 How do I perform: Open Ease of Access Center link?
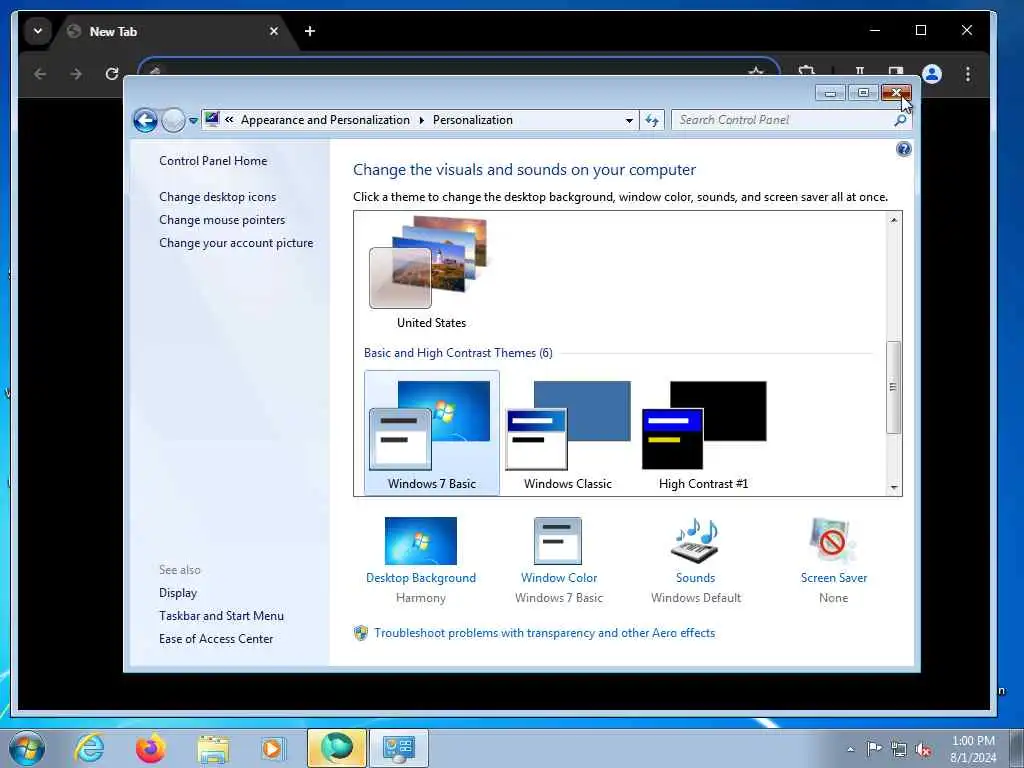216,639
